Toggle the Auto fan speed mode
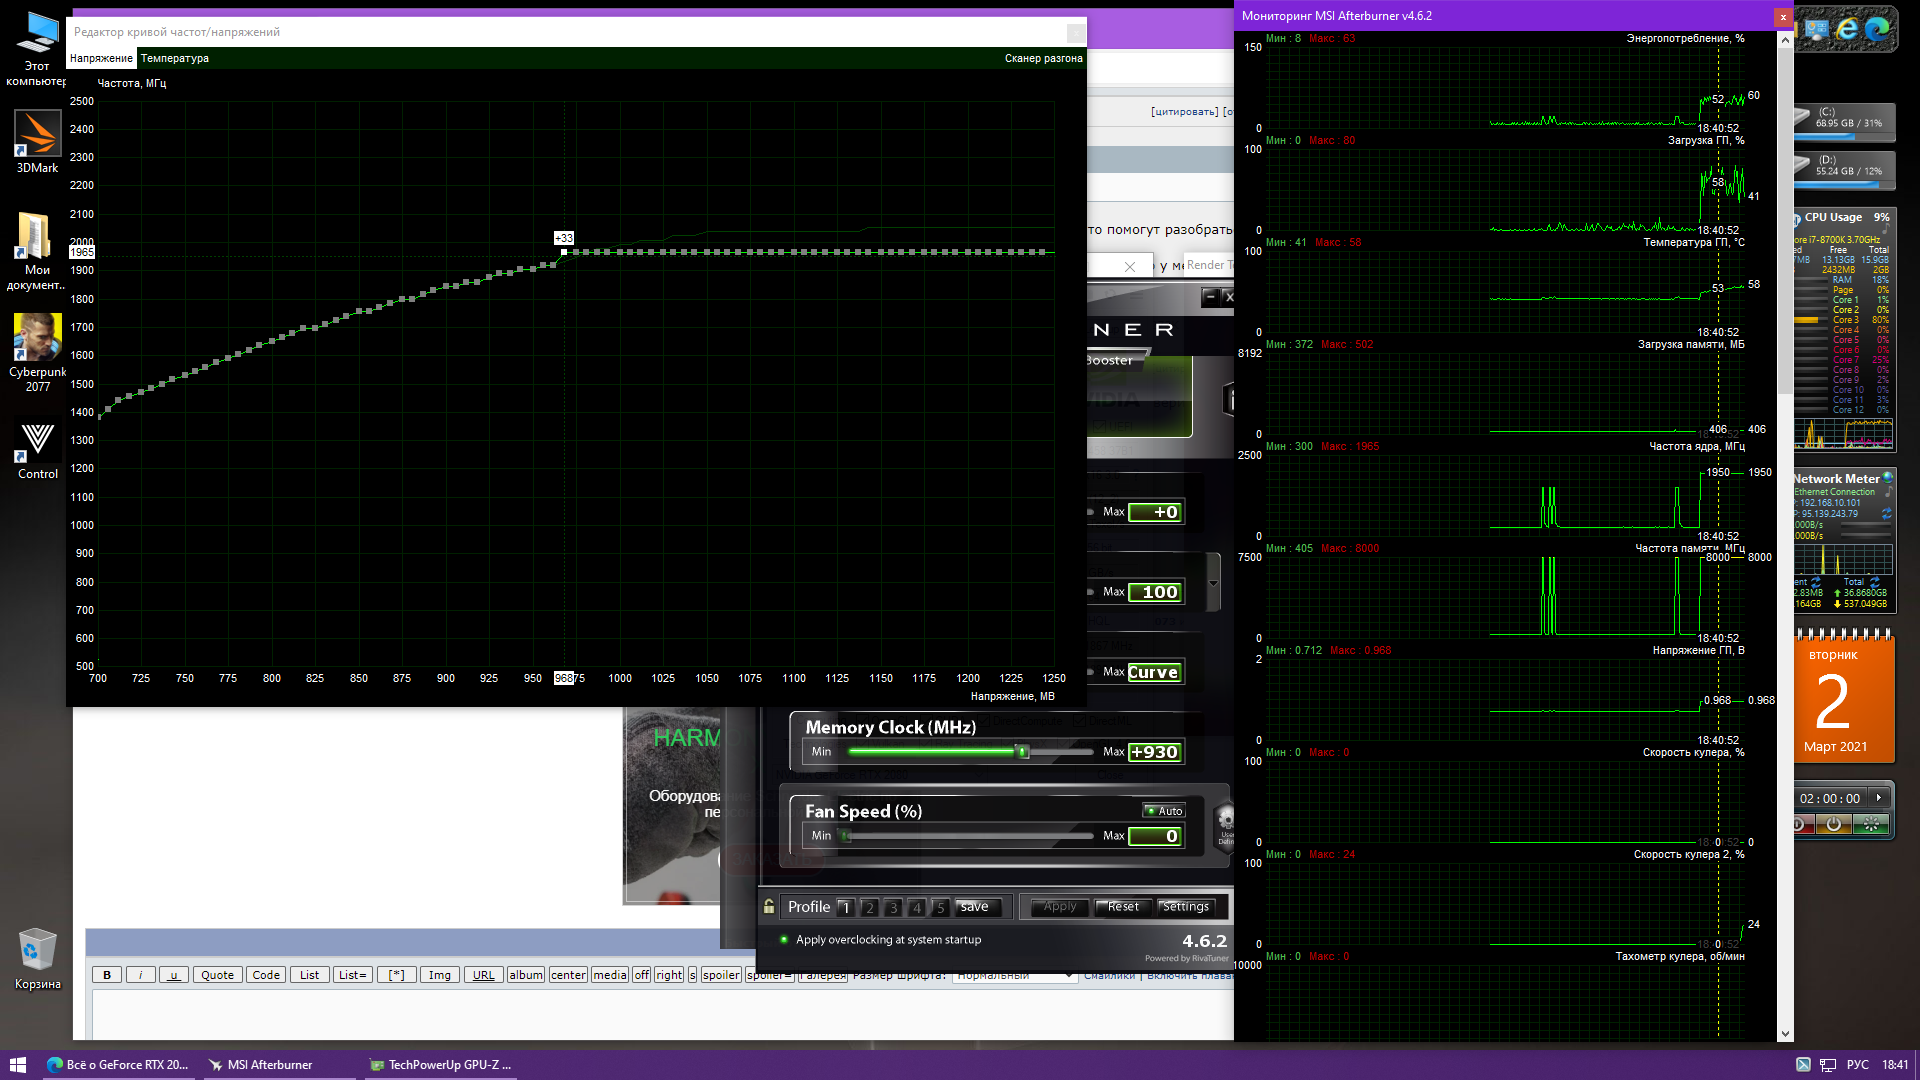This screenshot has height=1080, width=1920. click(x=1164, y=811)
